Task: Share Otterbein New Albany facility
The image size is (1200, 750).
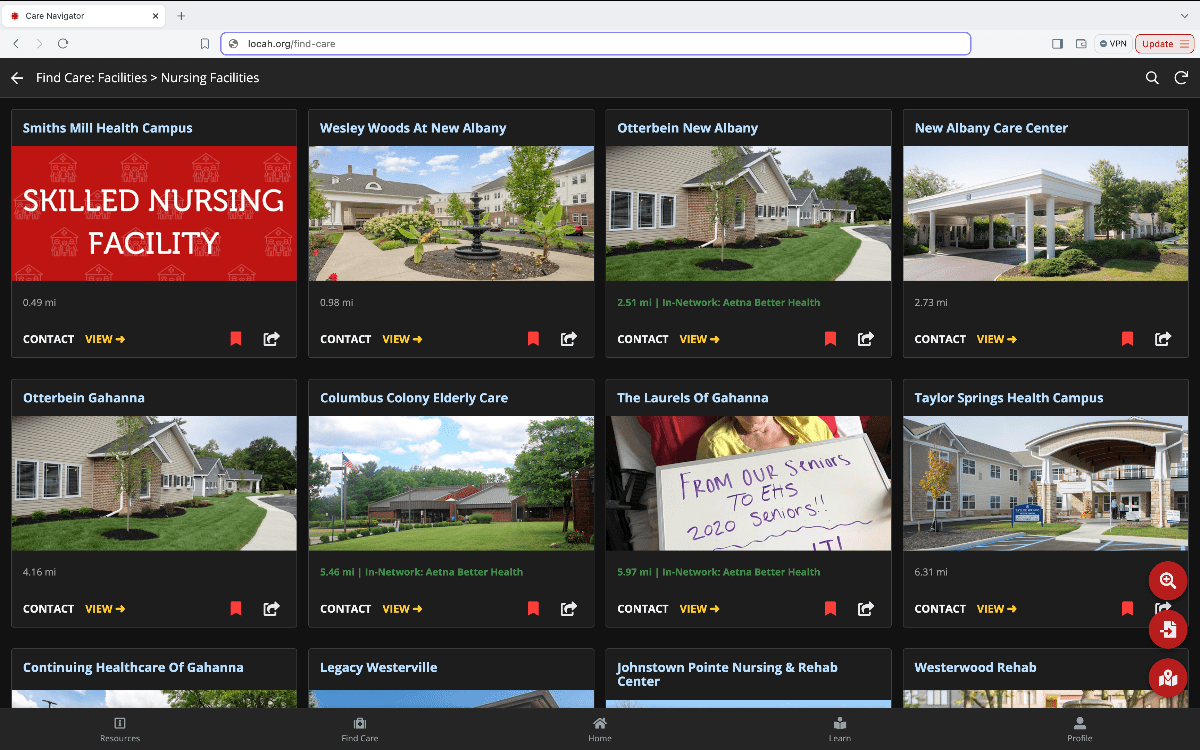Action: 866,339
